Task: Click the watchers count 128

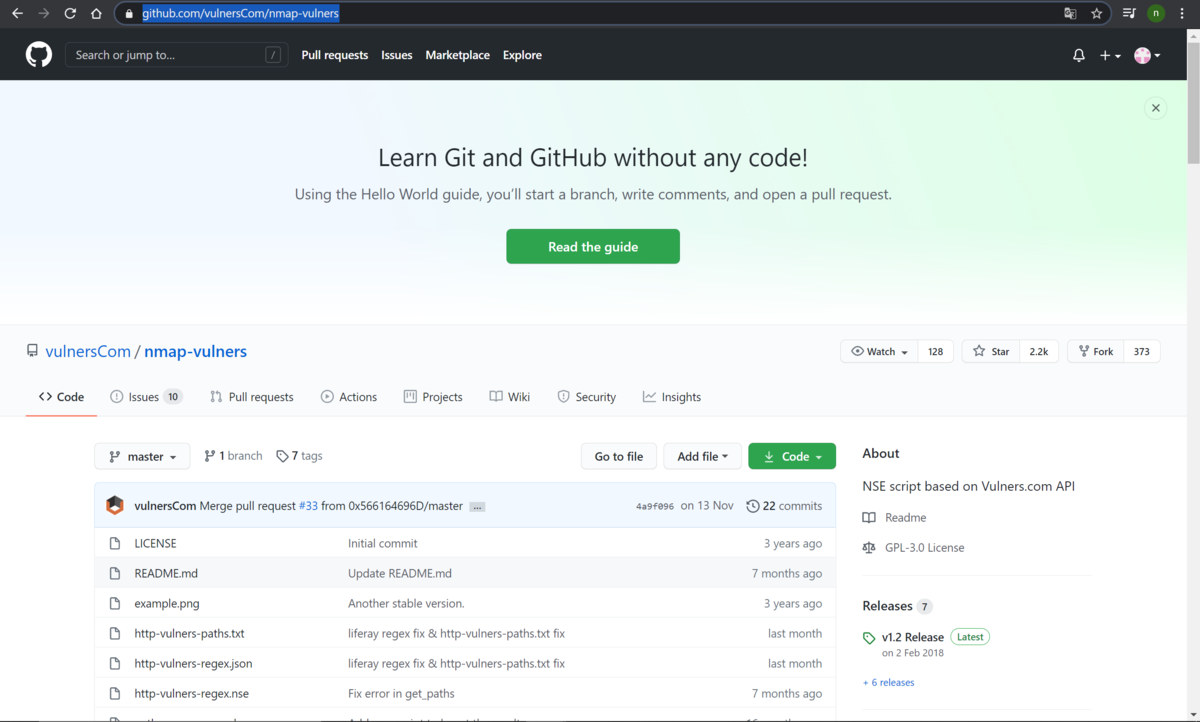Action: (935, 351)
